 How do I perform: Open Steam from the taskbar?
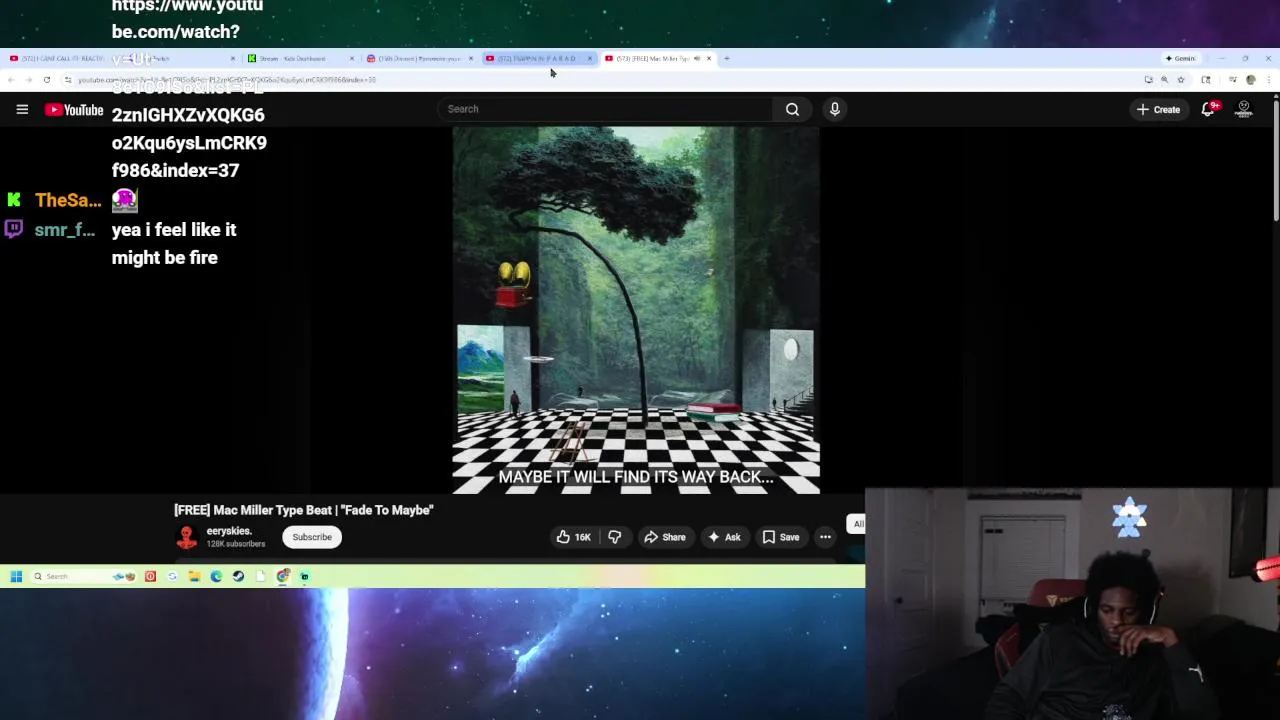[238, 576]
